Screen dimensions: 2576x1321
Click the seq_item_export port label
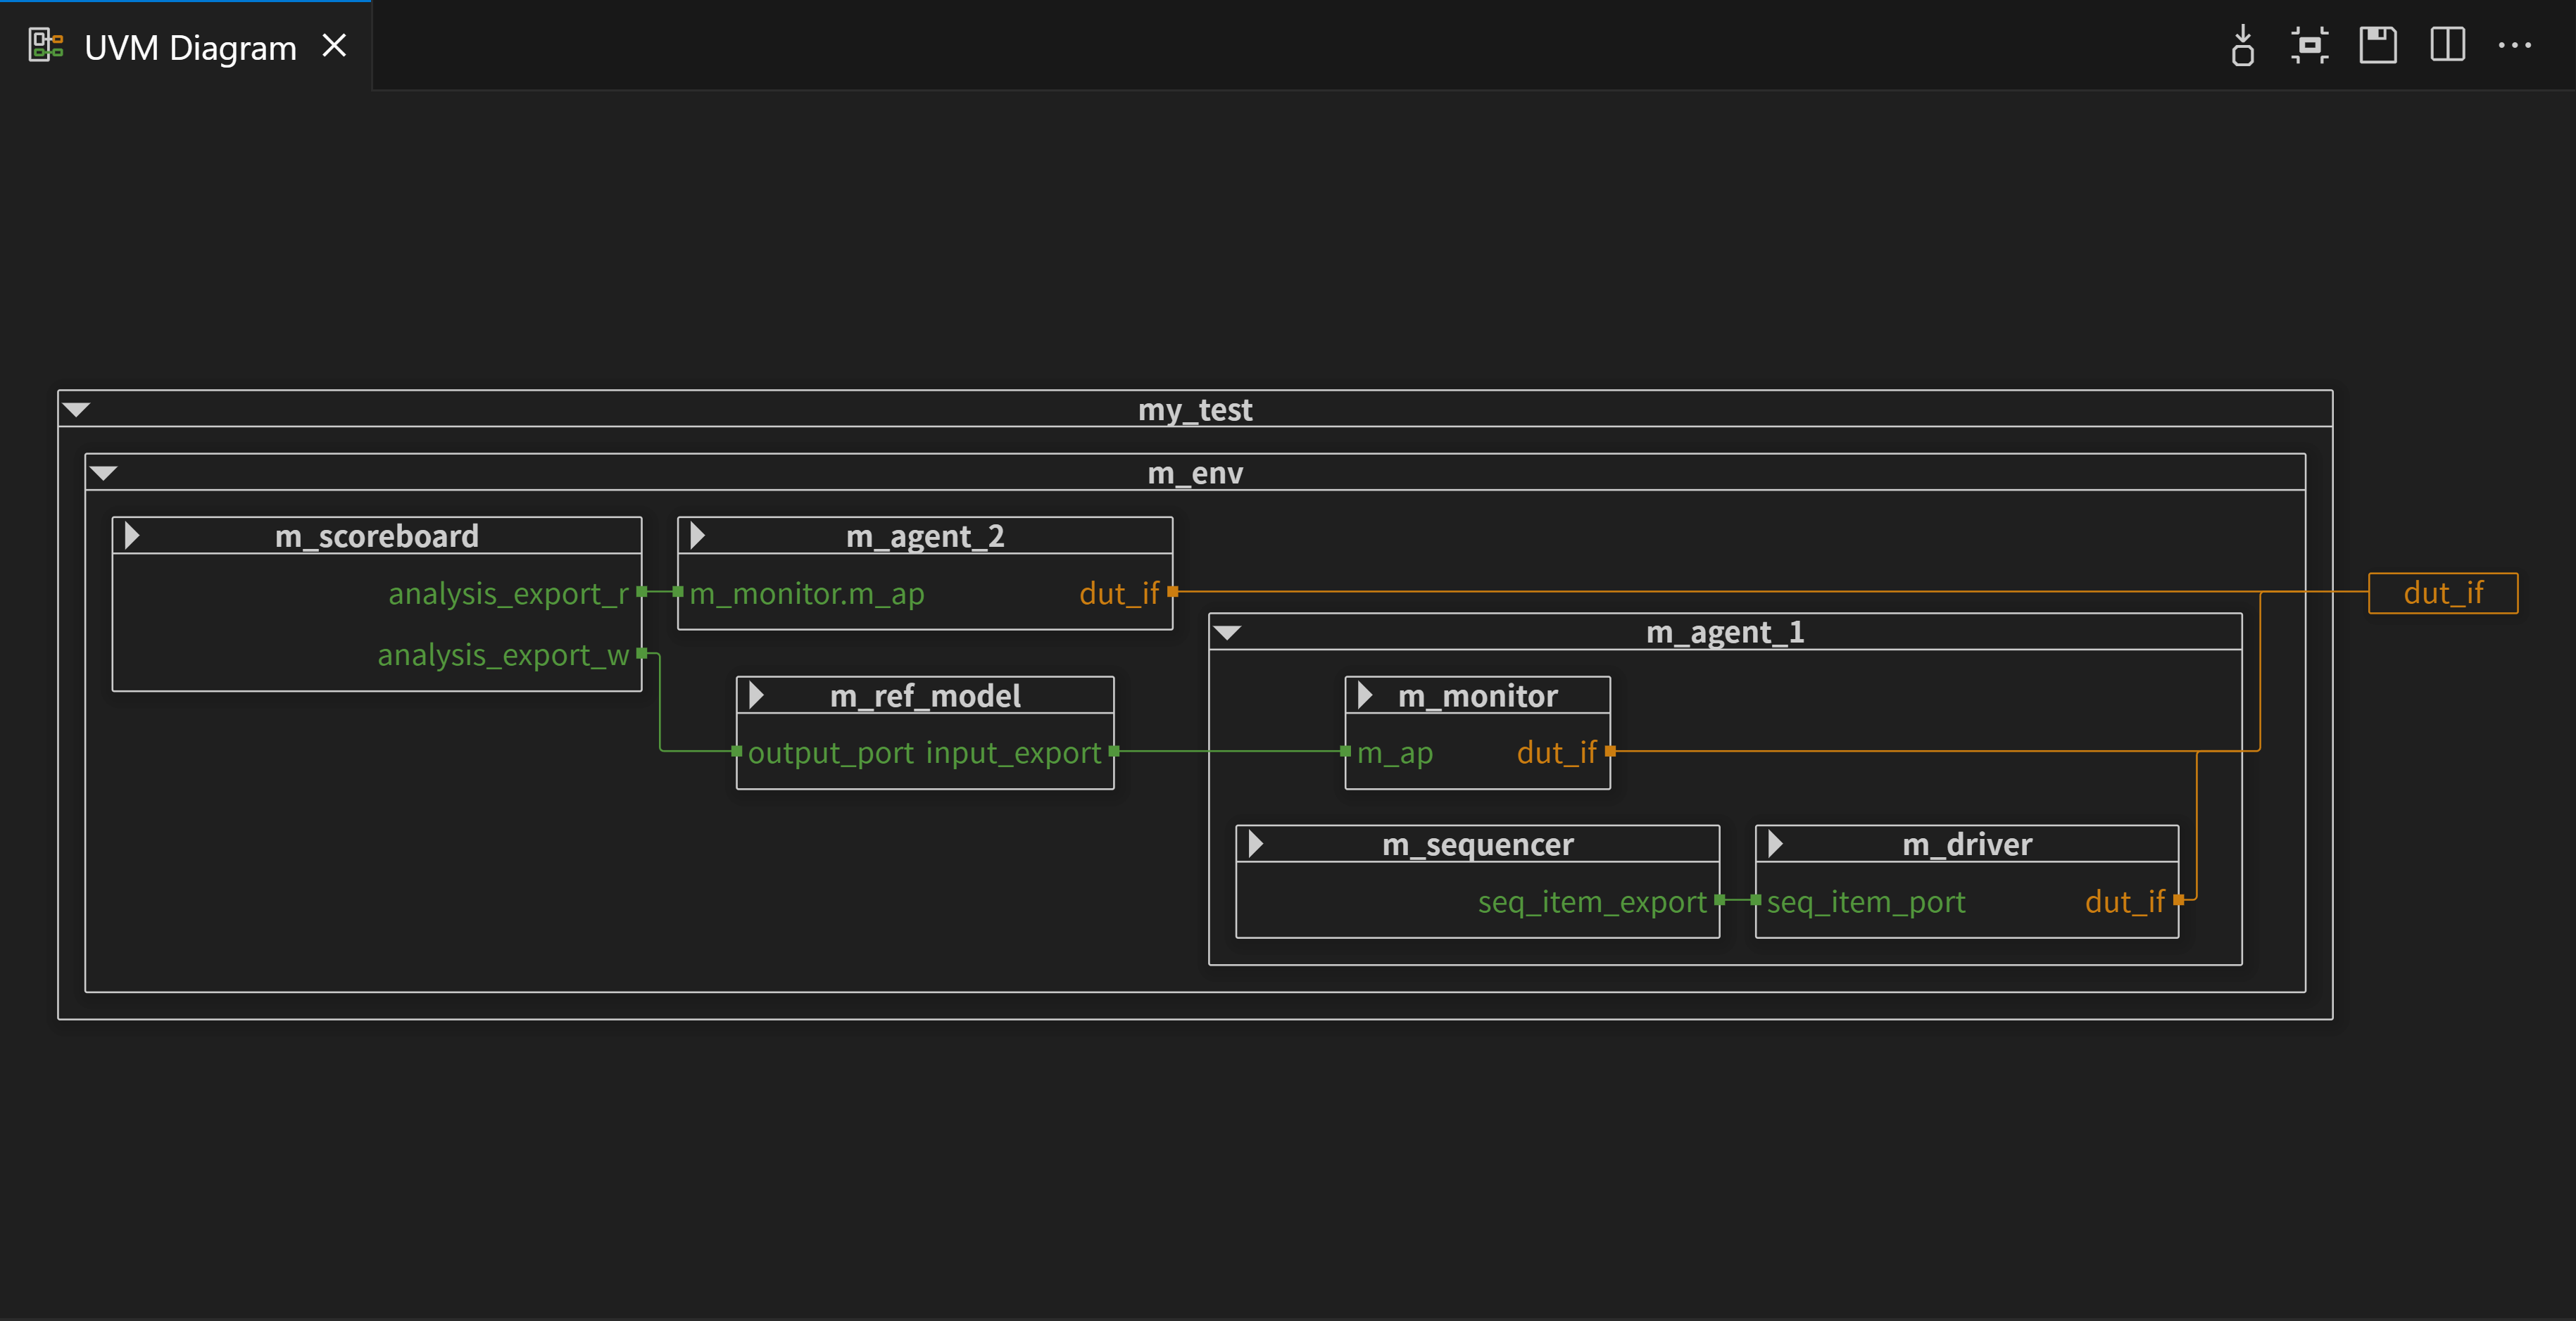(x=1592, y=902)
